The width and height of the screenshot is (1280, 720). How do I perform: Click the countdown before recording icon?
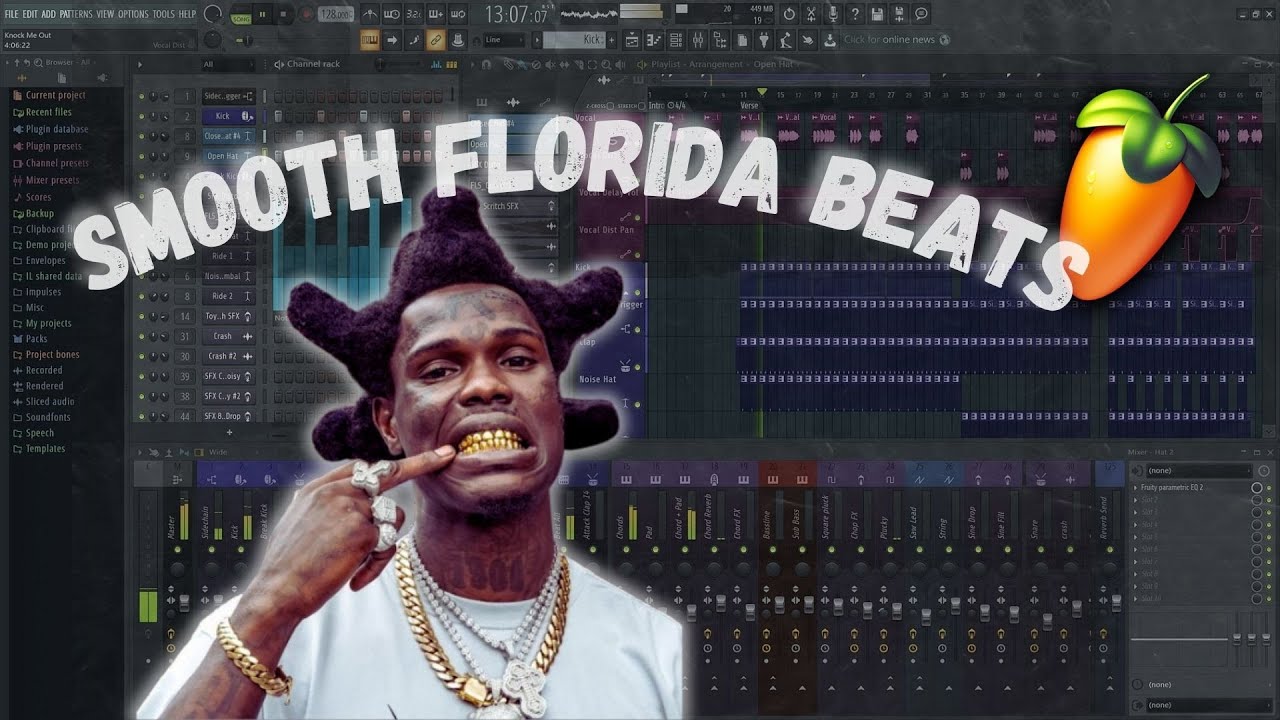pyautogui.click(x=414, y=14)
